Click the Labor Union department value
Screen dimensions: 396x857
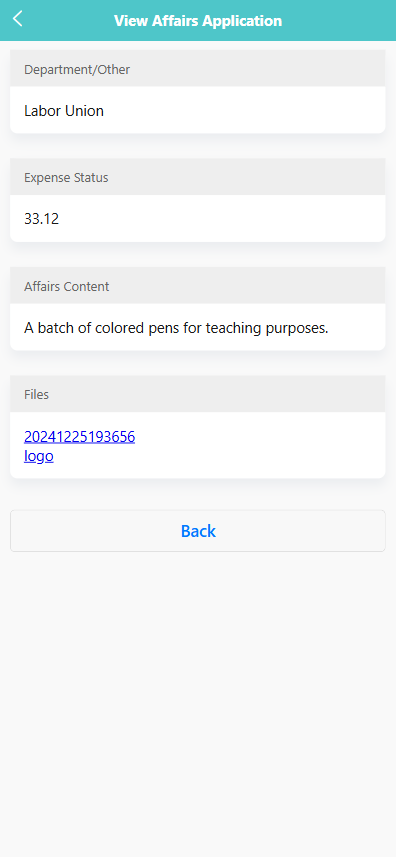point(64,111)
